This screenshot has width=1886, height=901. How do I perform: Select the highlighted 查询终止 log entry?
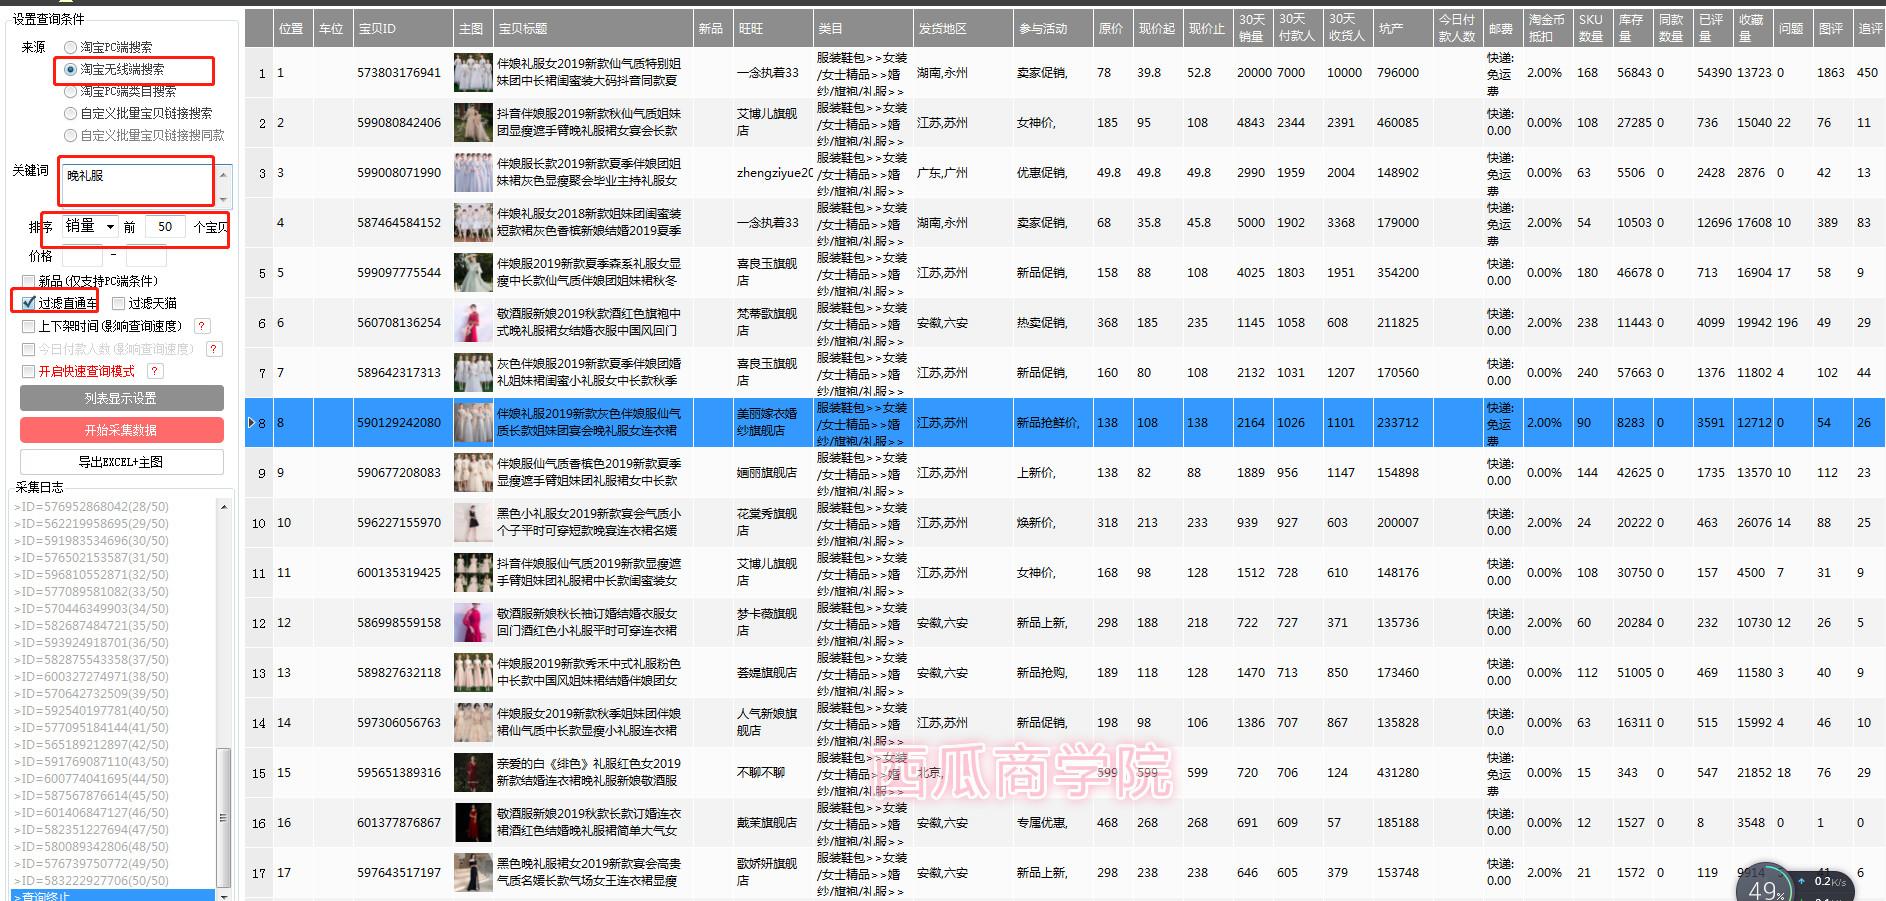click(x=112, y=896)
